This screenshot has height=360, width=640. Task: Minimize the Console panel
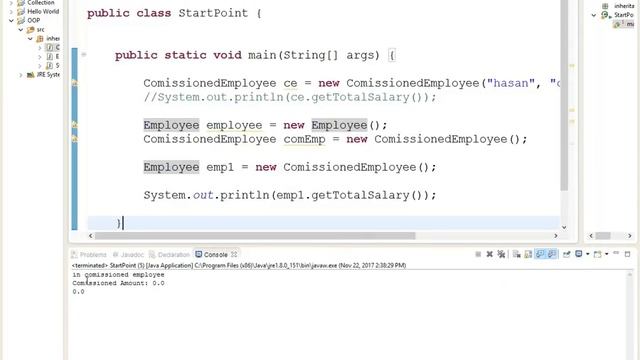point(616,253)
